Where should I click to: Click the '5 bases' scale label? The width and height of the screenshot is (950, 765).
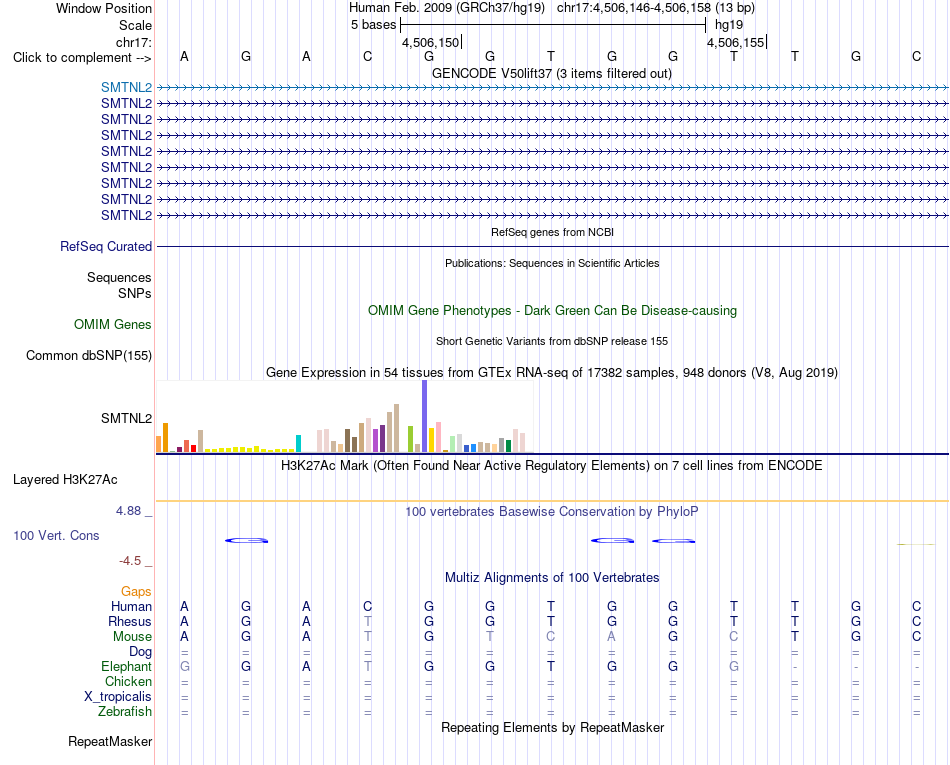point(373,25)
